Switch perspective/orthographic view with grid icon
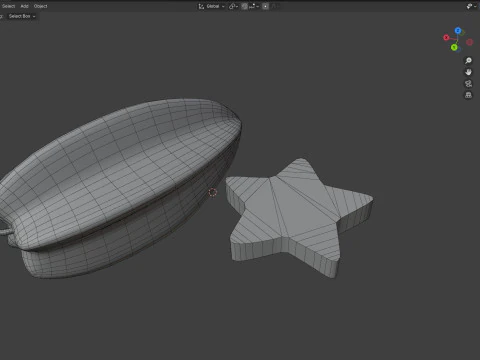480x360 pixels. click(x=468, y=95)
